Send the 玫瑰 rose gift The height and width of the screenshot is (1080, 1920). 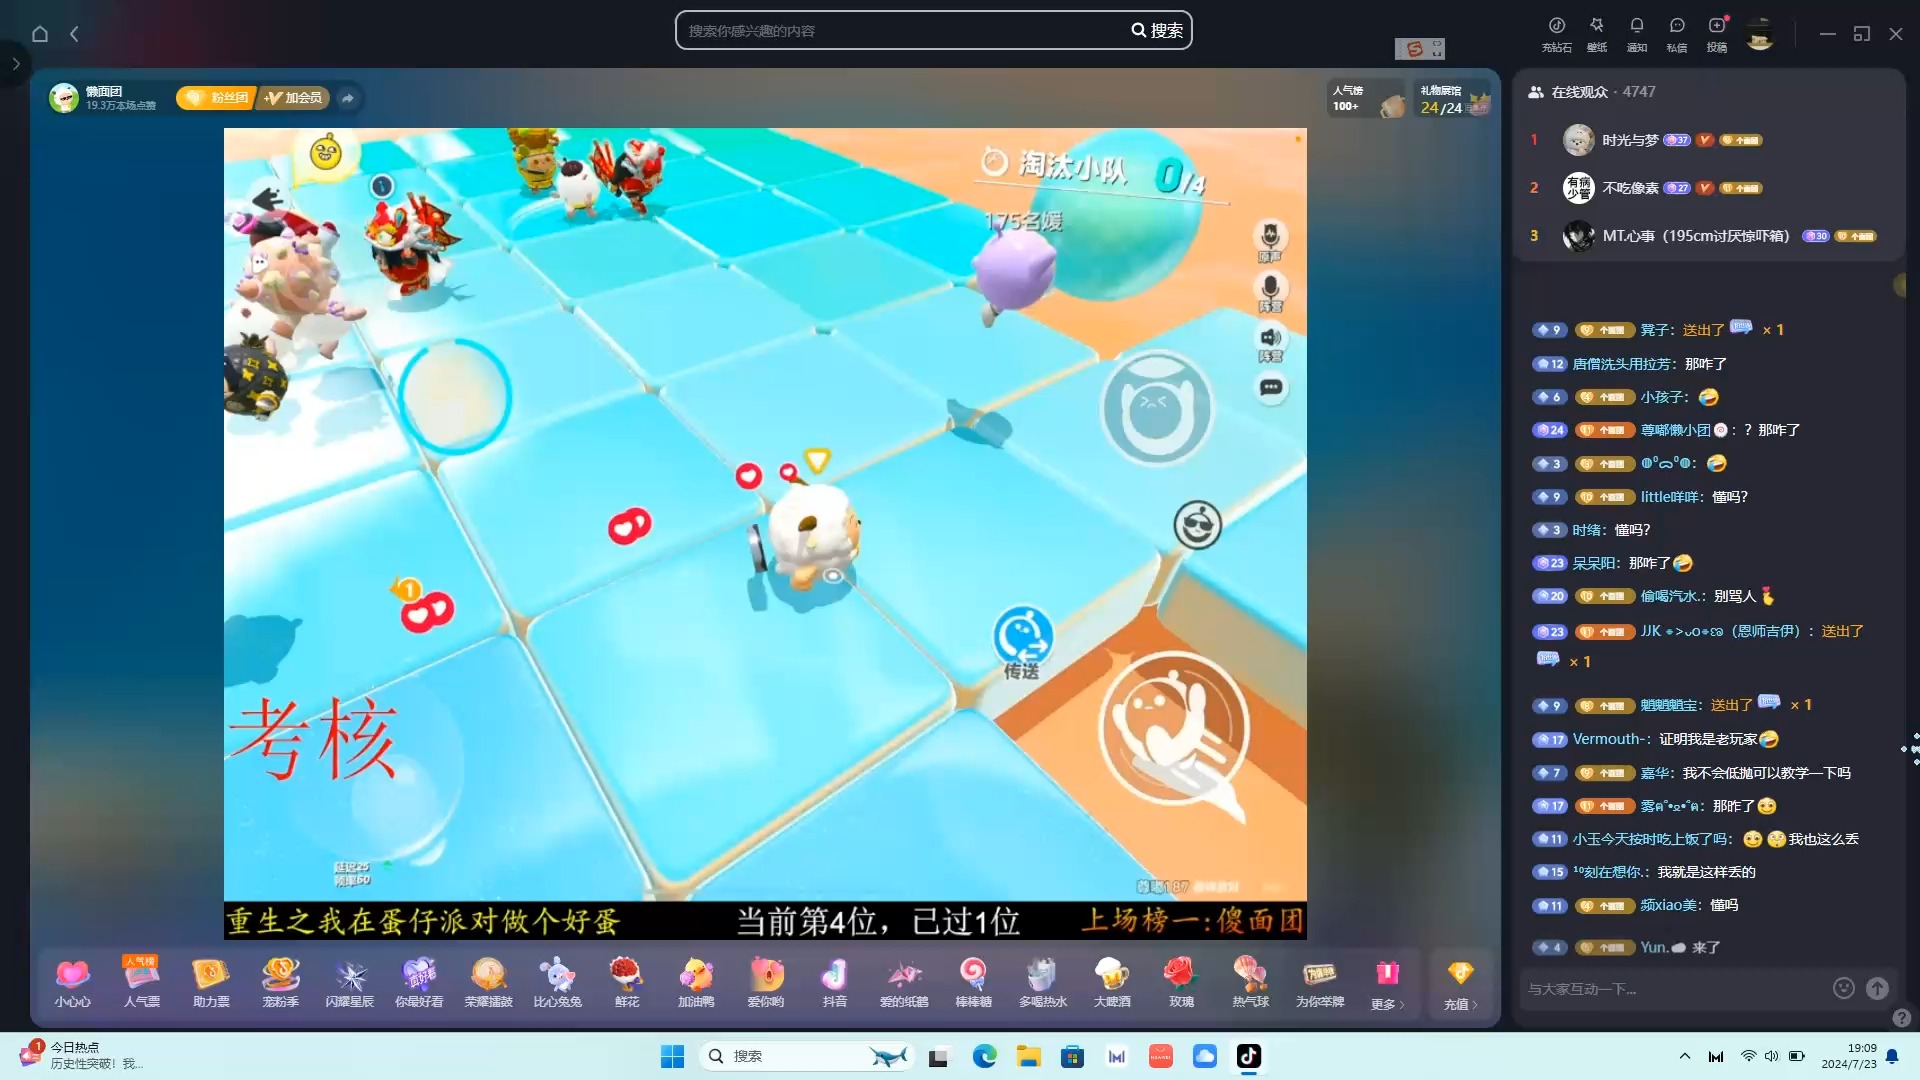(x=1181, y=983)
